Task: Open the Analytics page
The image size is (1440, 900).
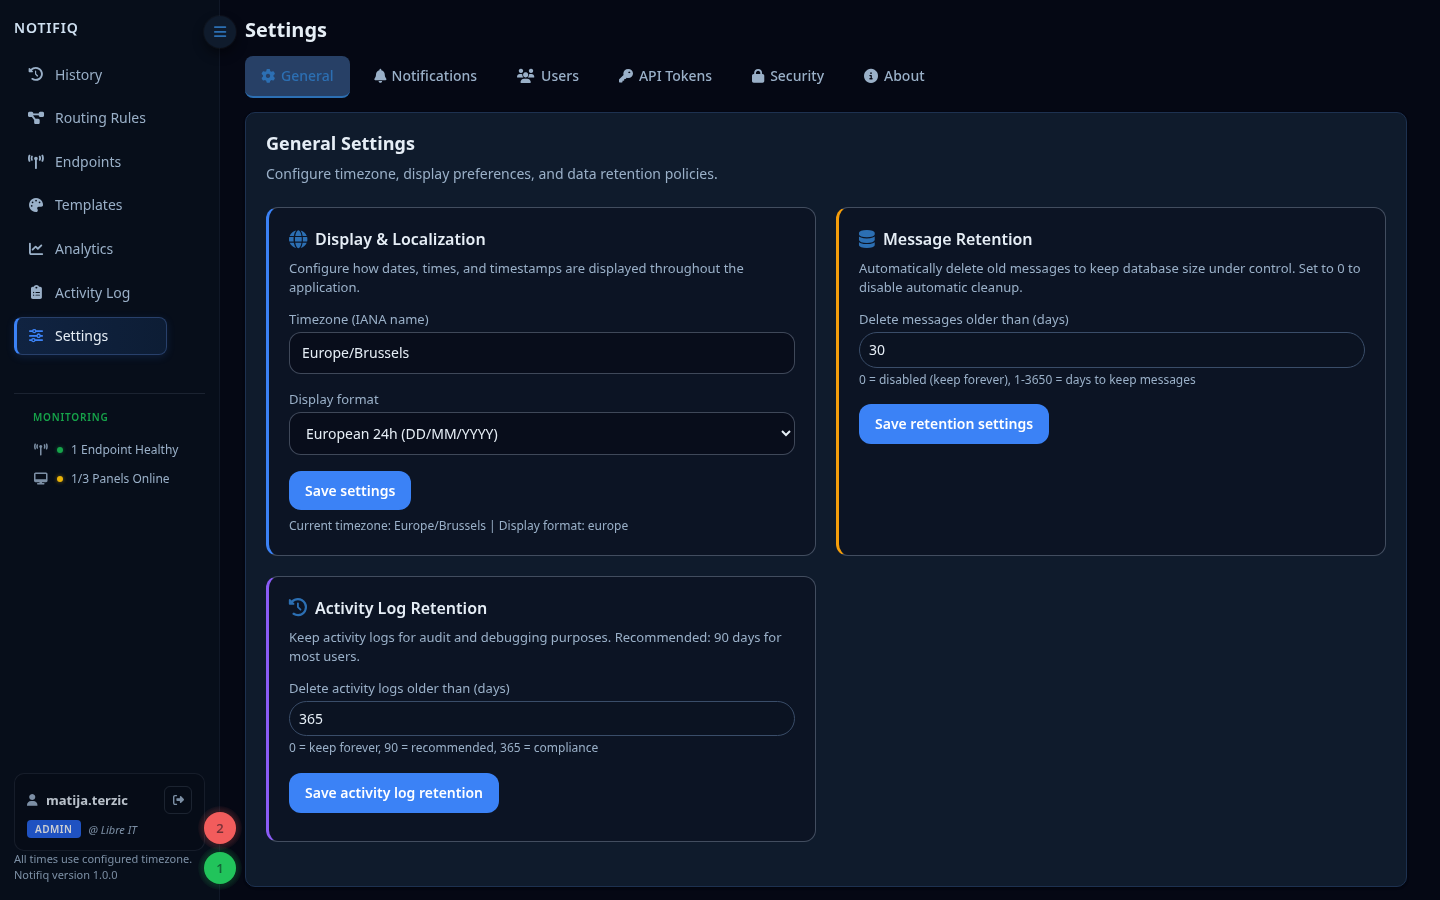Action: pyautogui.click(x=91, y=249)
